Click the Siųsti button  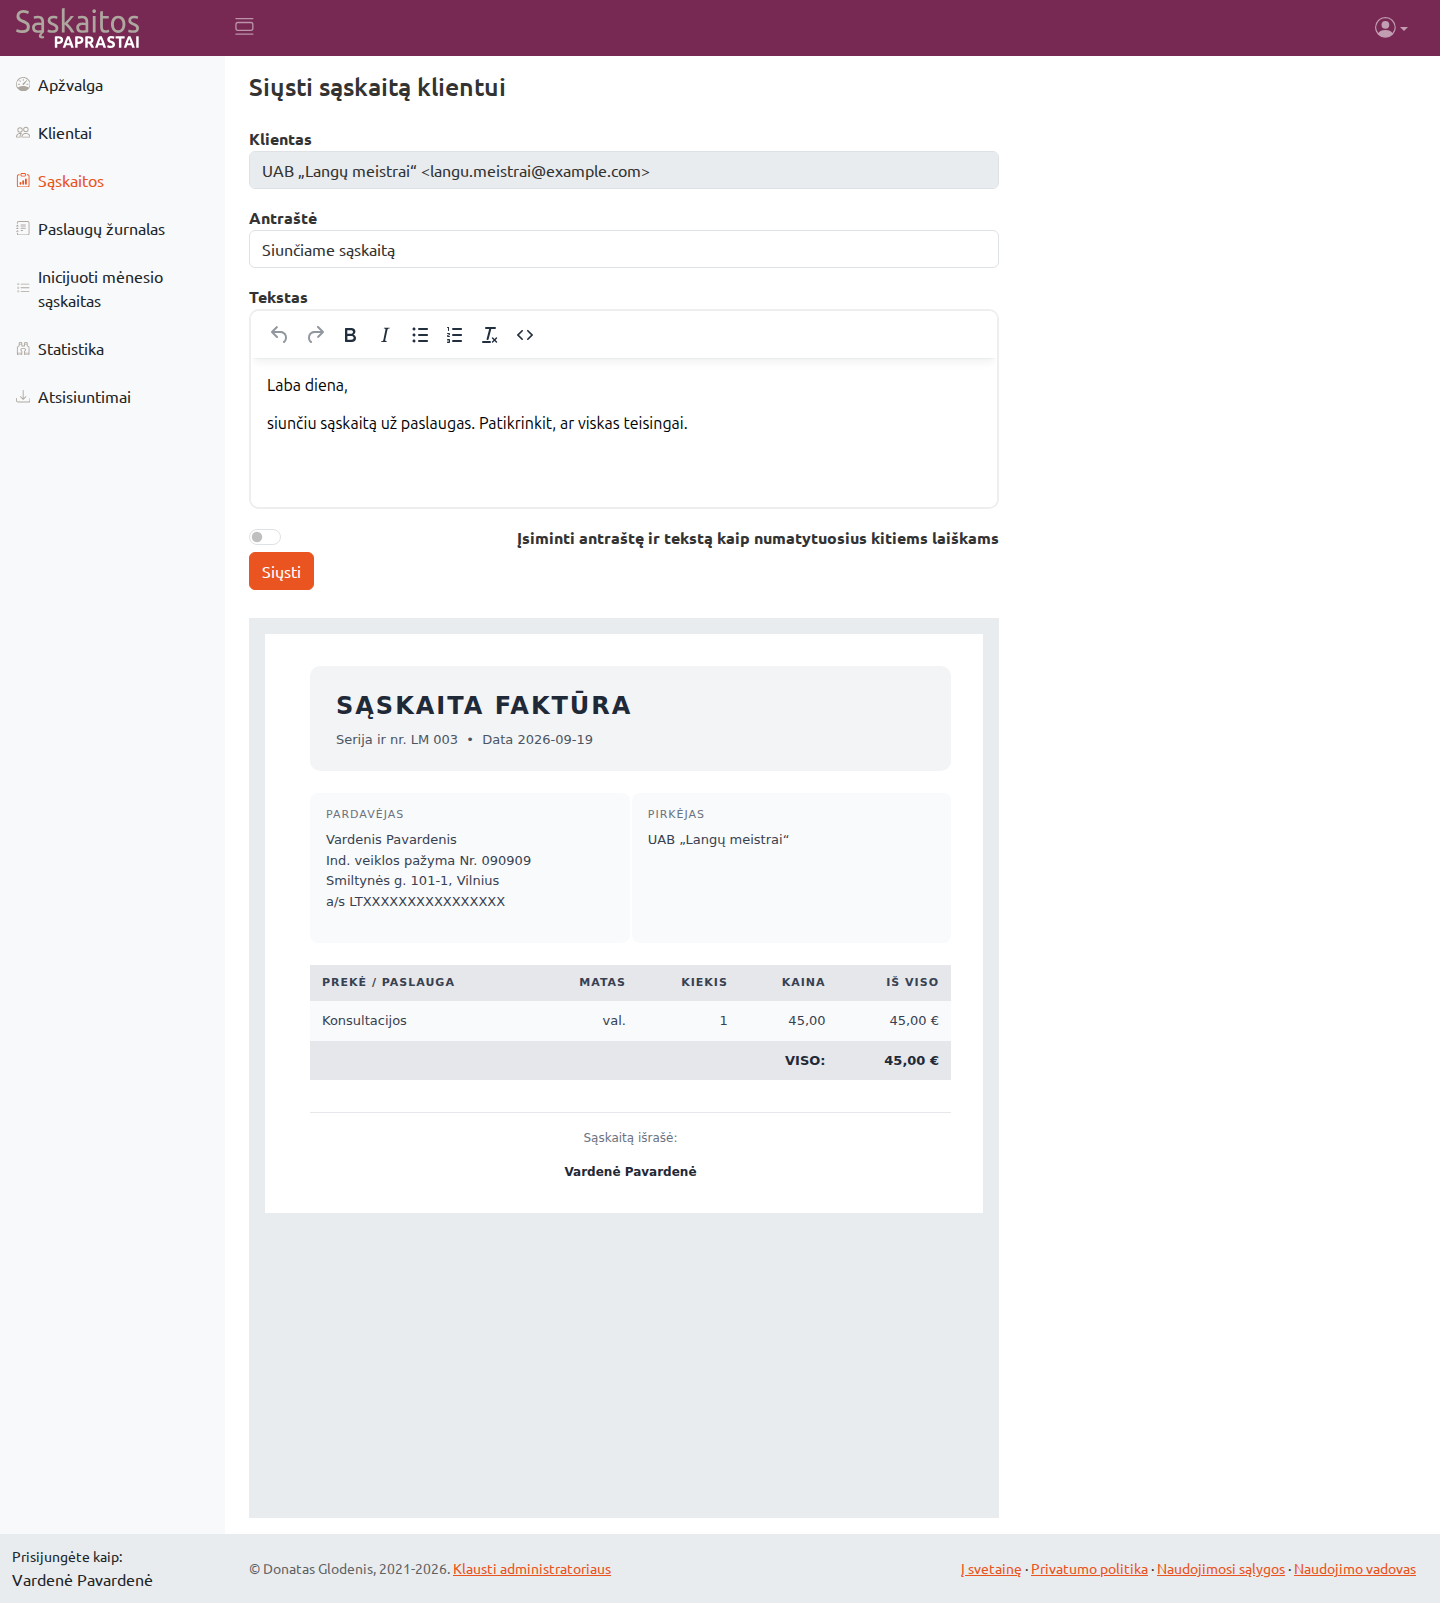tap(281, 571)
